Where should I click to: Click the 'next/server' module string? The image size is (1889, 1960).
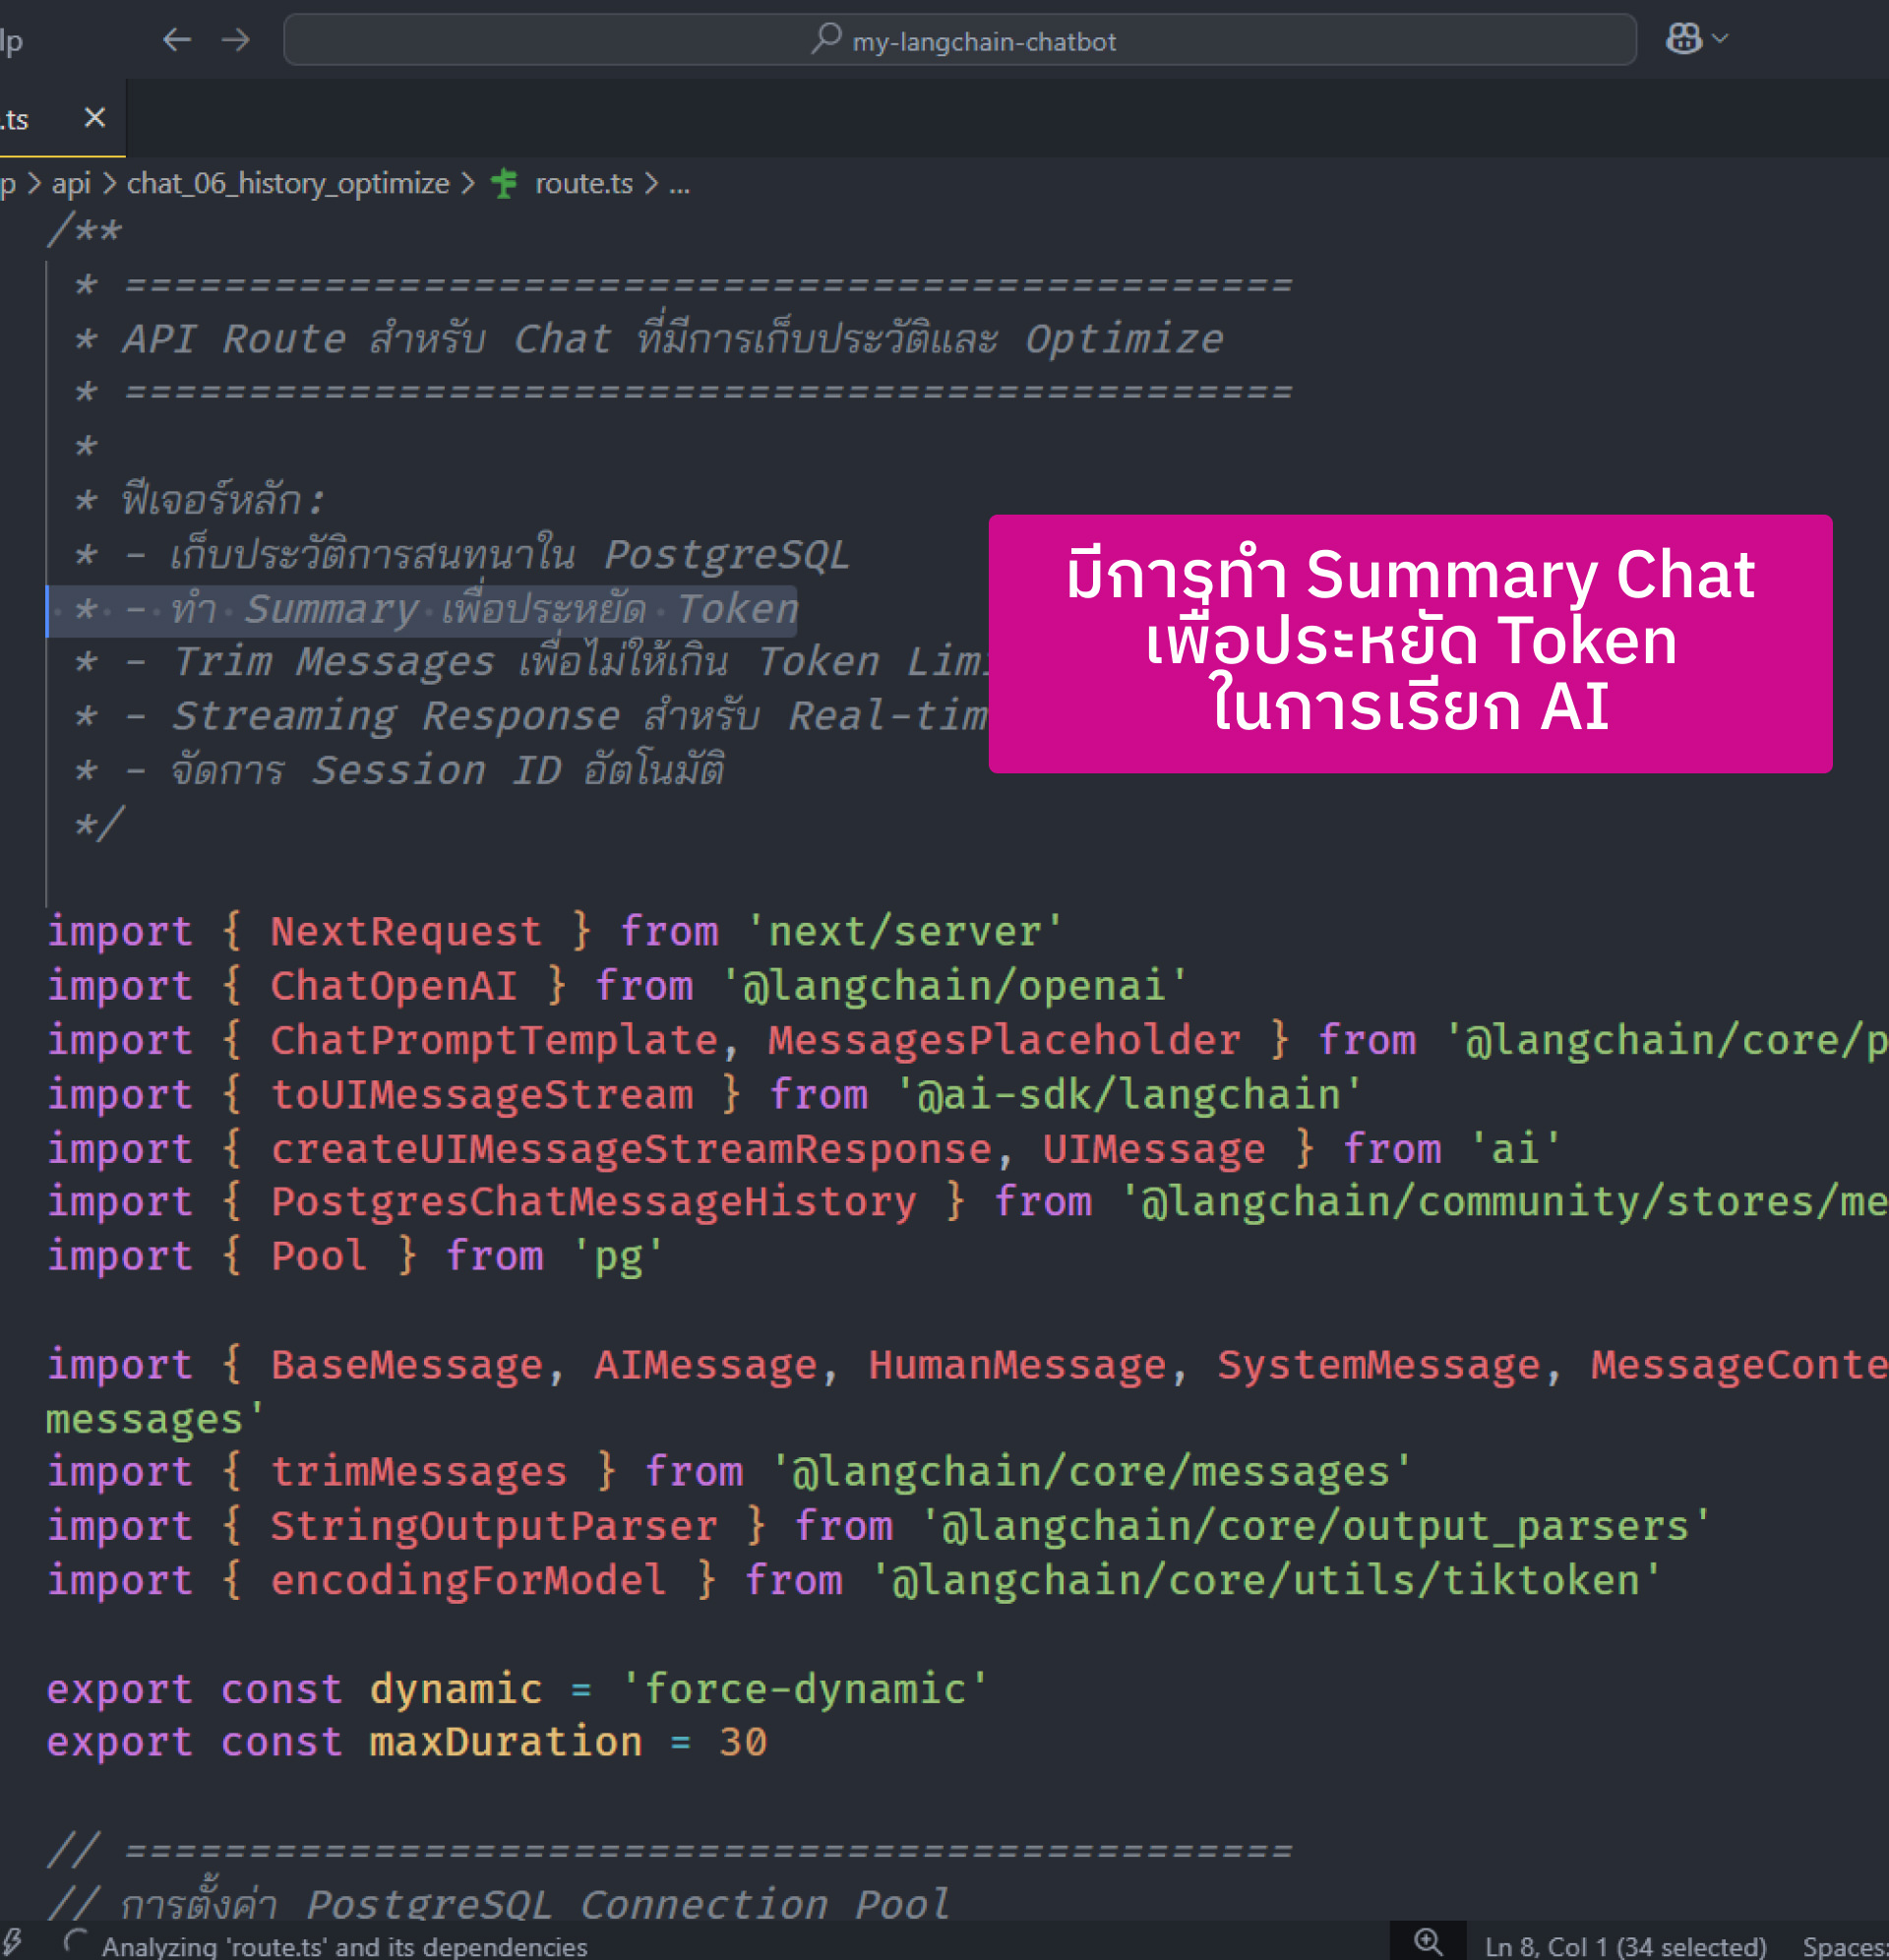[905, 931]
